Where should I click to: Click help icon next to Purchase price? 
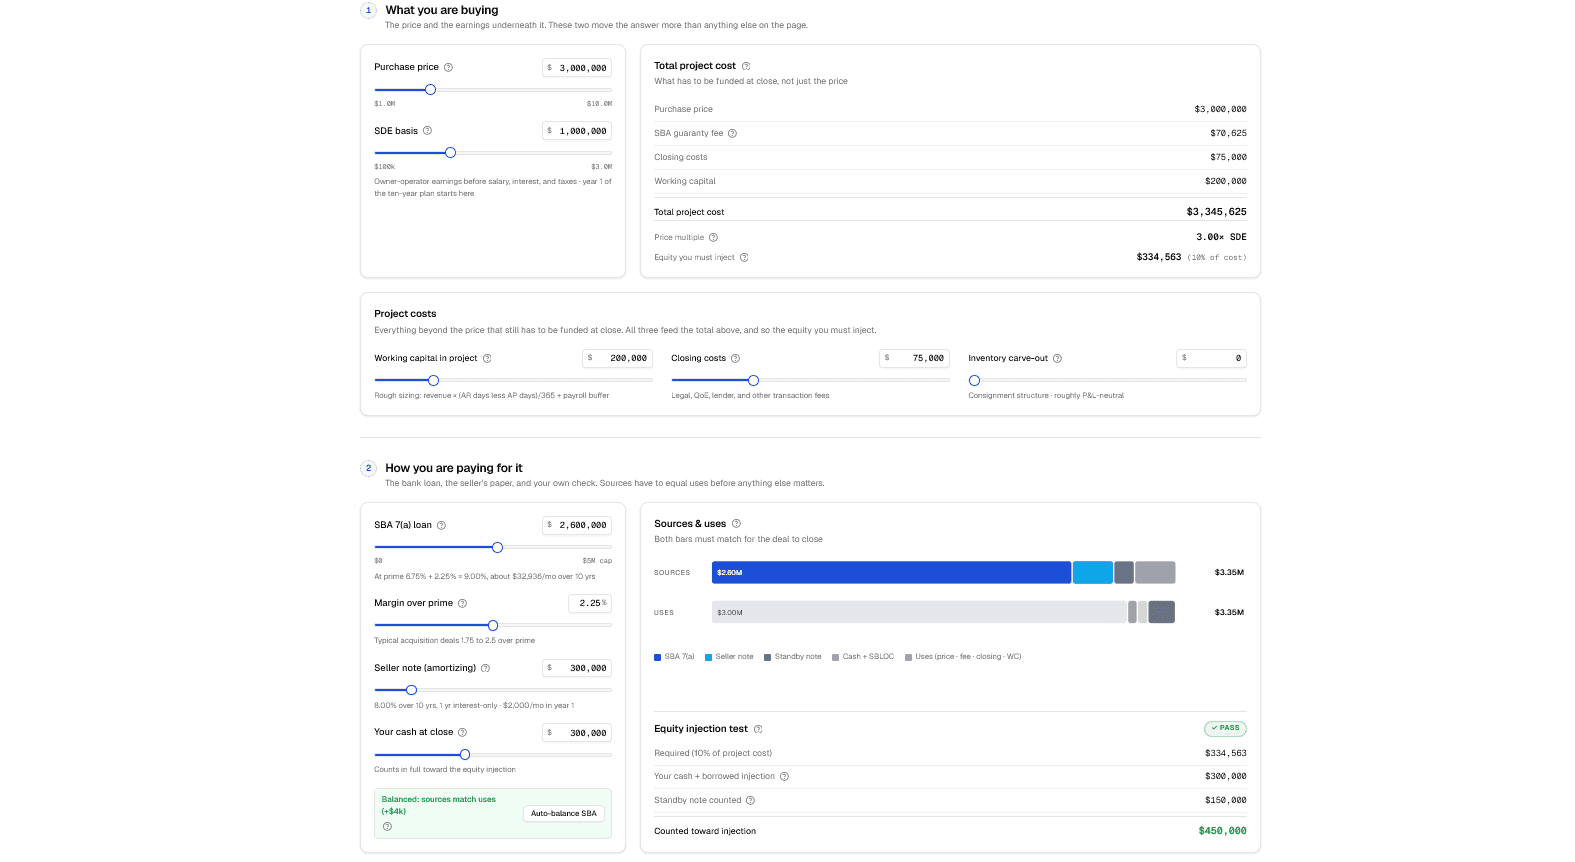coord(448,67)
